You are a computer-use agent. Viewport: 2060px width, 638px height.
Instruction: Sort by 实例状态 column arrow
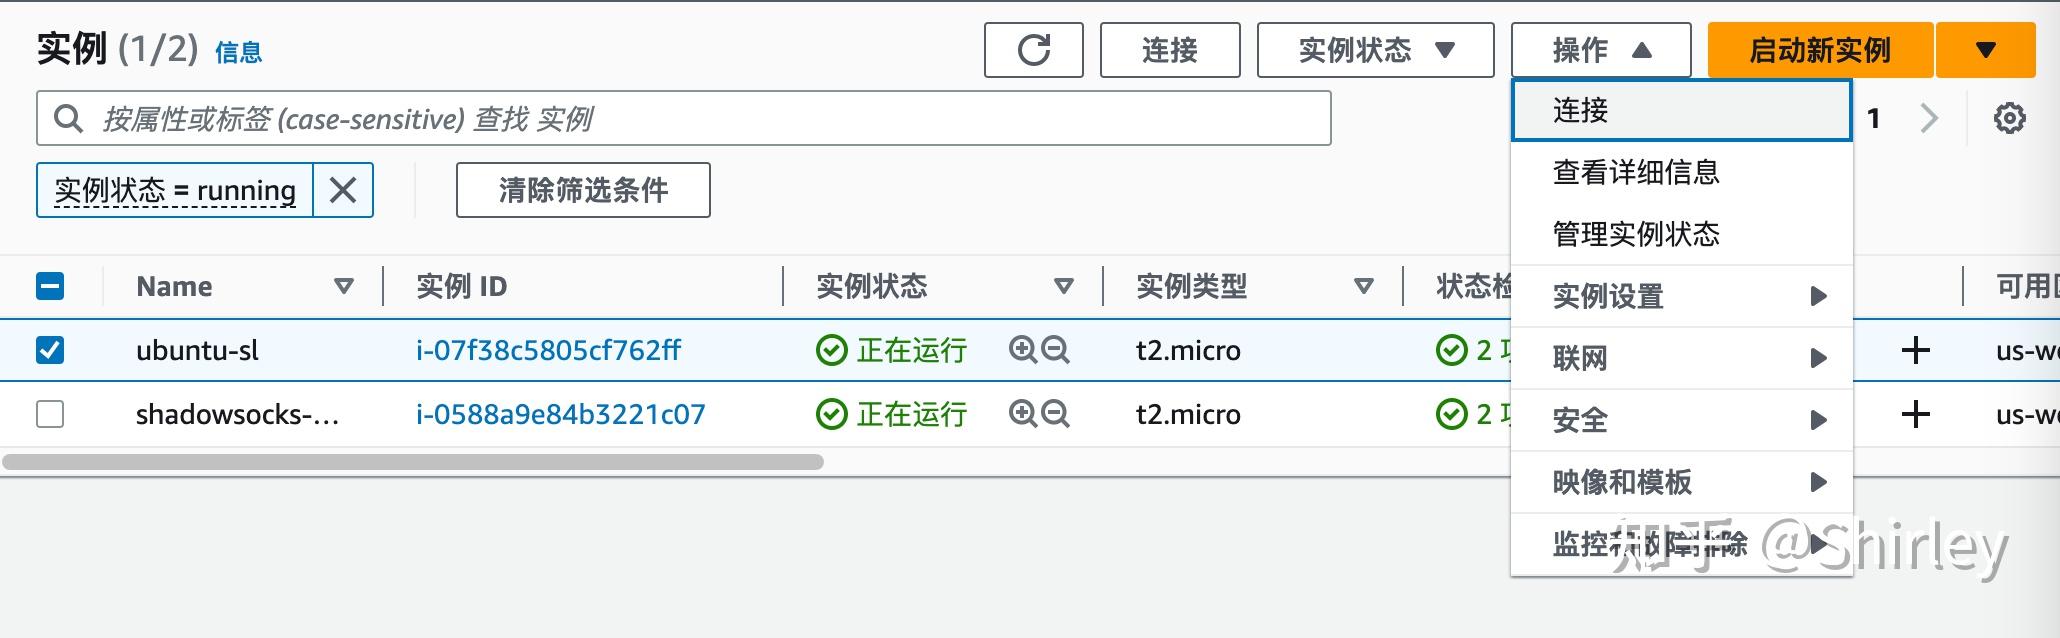click(1064, 287)
